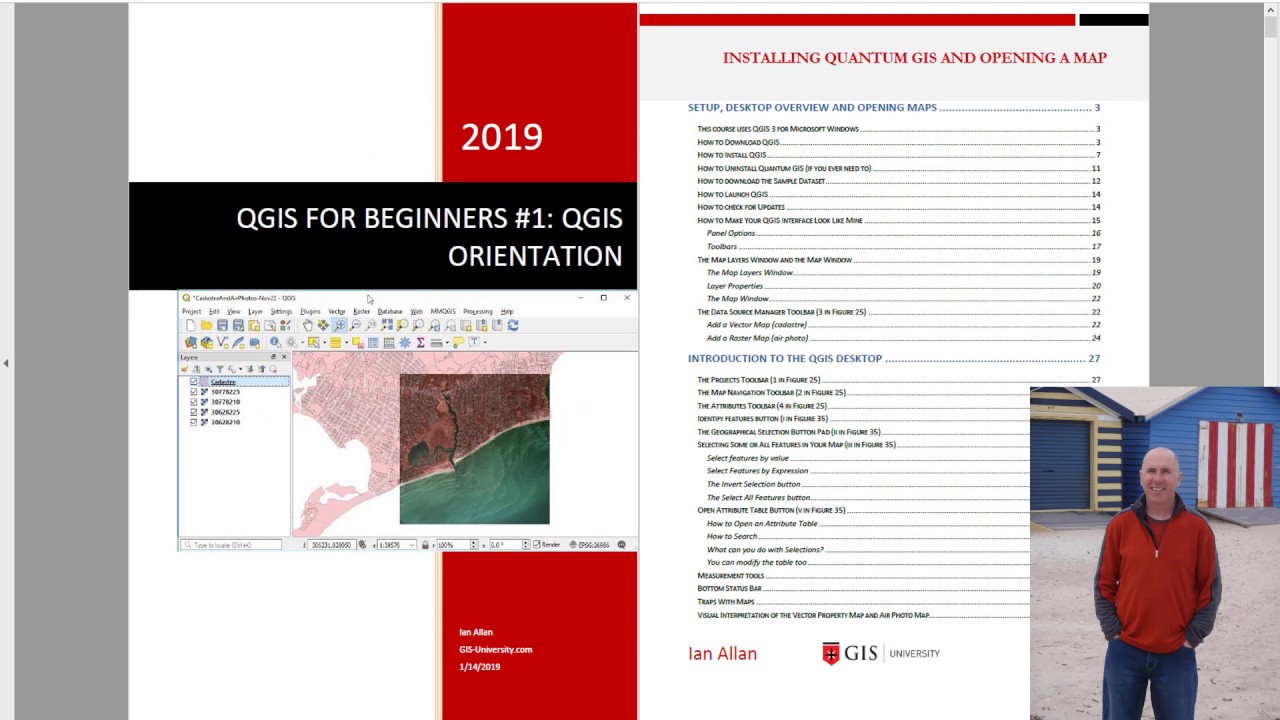Select the Measure ruler tool

click(x=436, y=342)
